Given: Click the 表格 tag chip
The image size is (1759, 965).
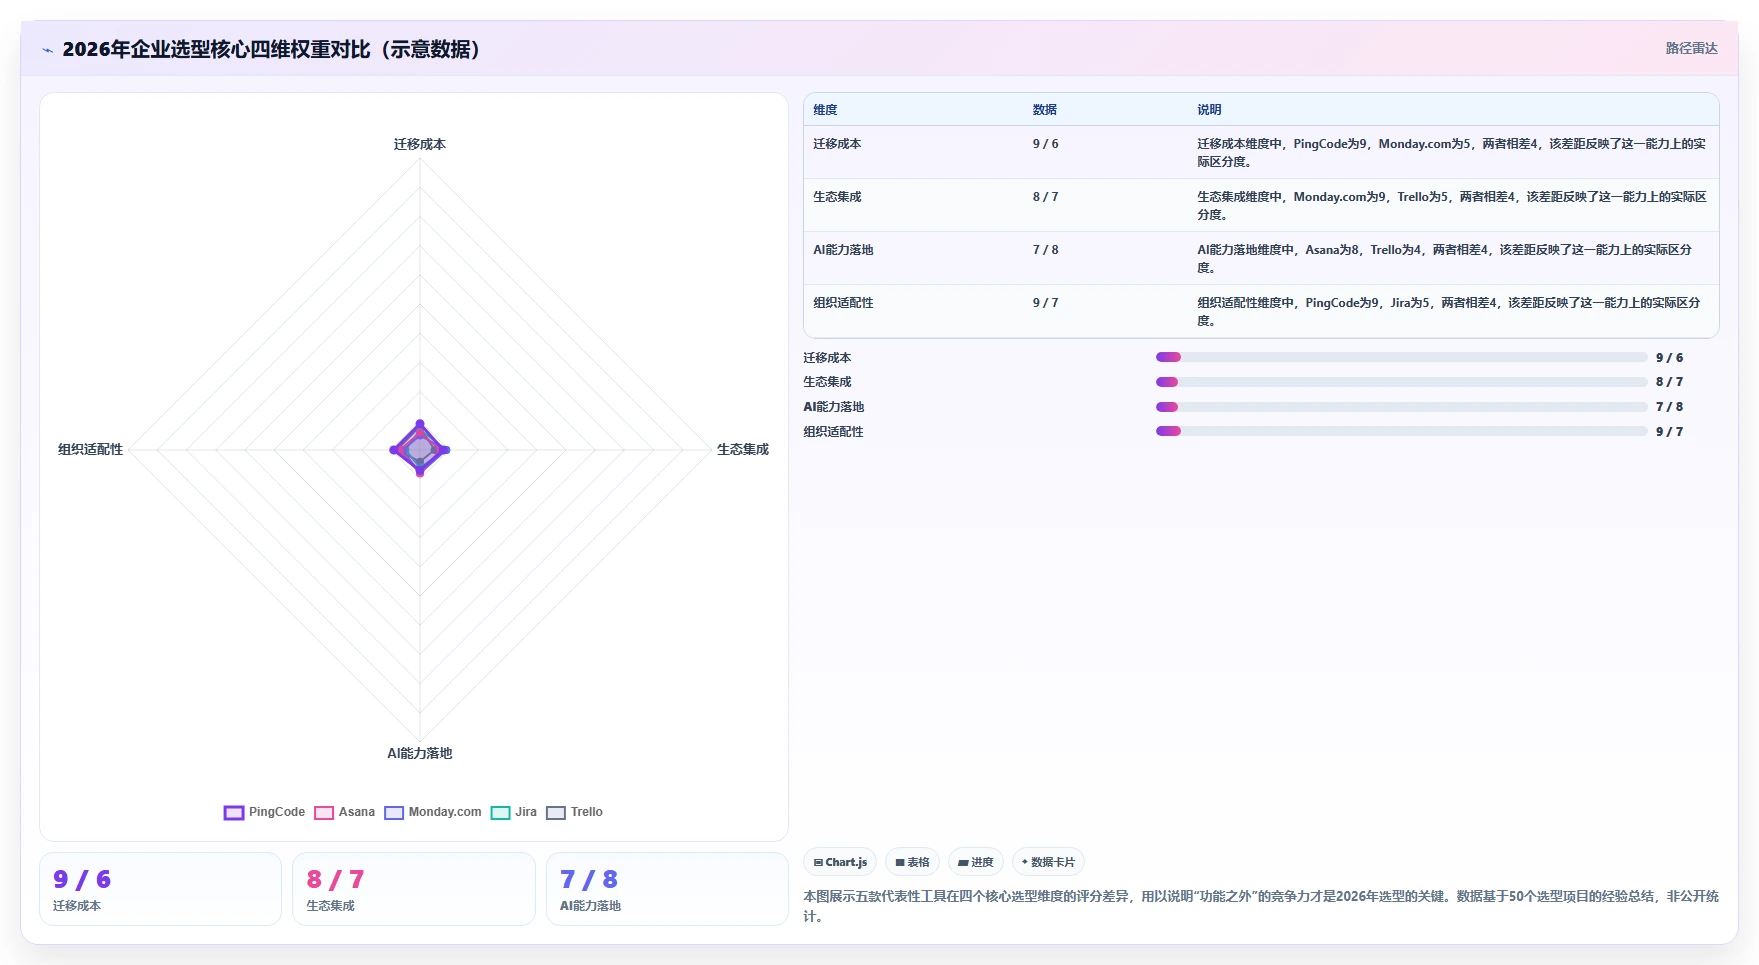Looking at the screenshot, I should click(912, 862).
